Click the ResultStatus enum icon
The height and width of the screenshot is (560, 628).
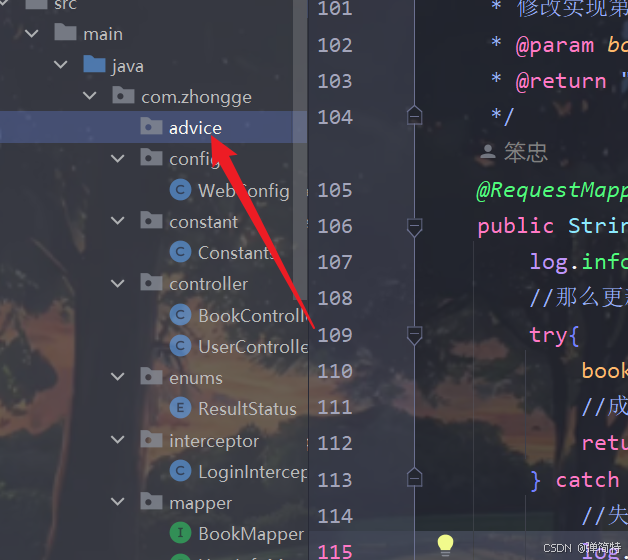[180, 408]
